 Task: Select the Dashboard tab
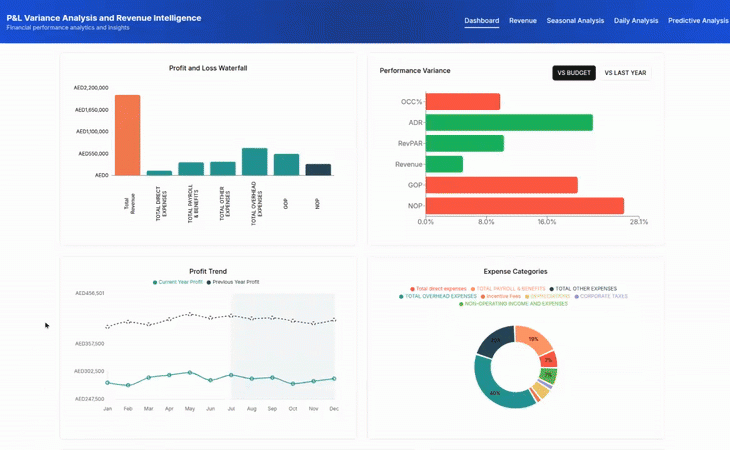[481, 21]
